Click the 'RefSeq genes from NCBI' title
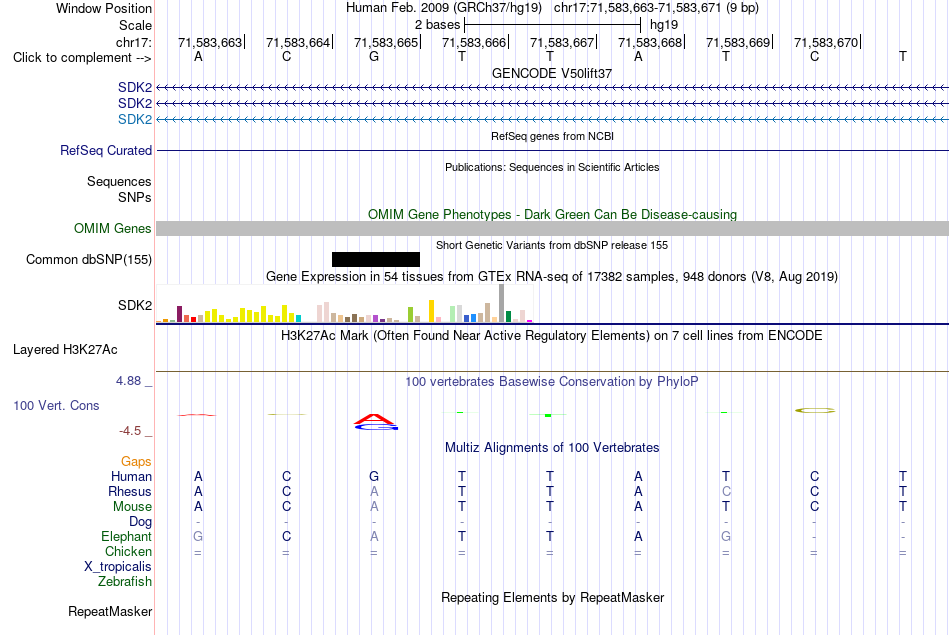Viewport: 950px width, 635px height. coord(552,136)
